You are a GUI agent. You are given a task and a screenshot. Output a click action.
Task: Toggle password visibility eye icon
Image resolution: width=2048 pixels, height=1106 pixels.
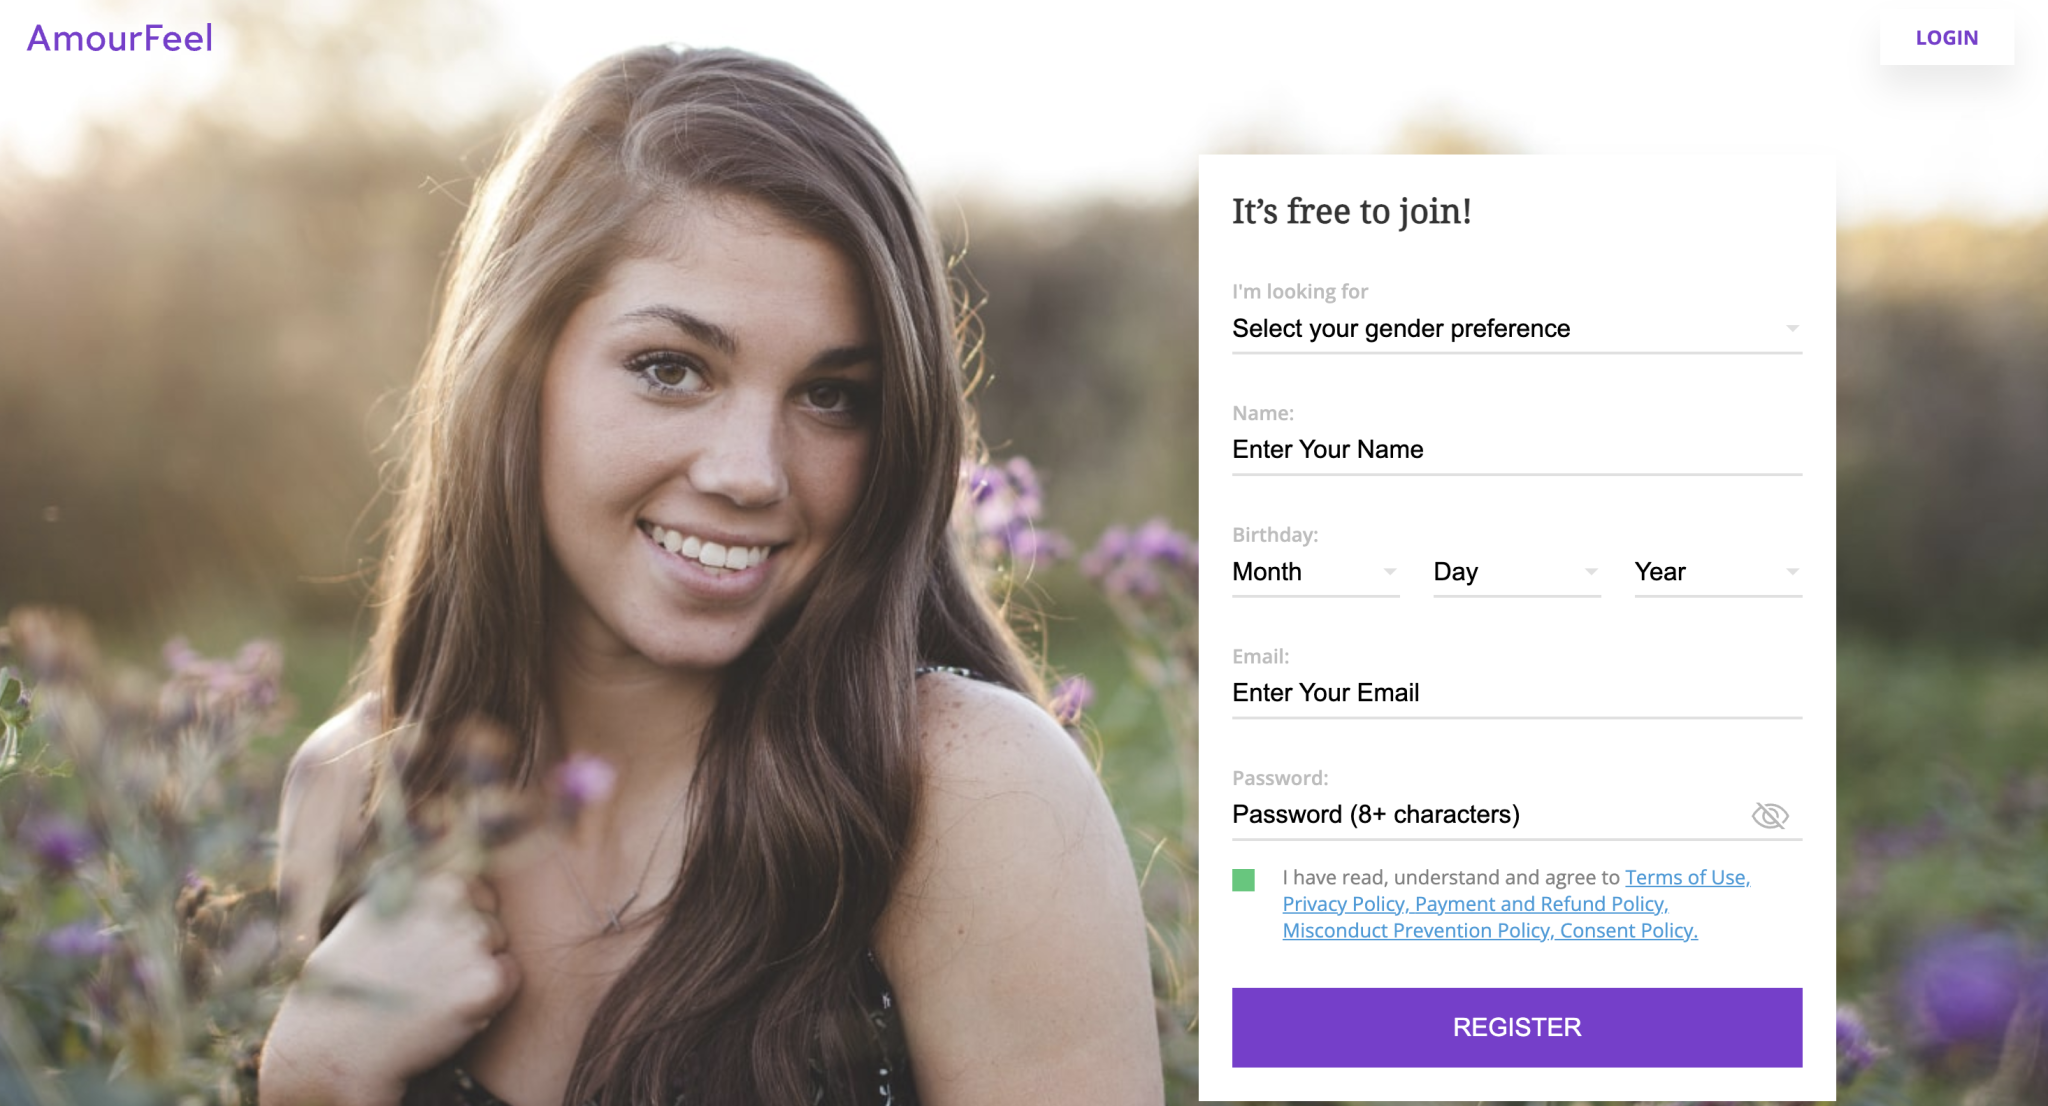pos(1769,815)
